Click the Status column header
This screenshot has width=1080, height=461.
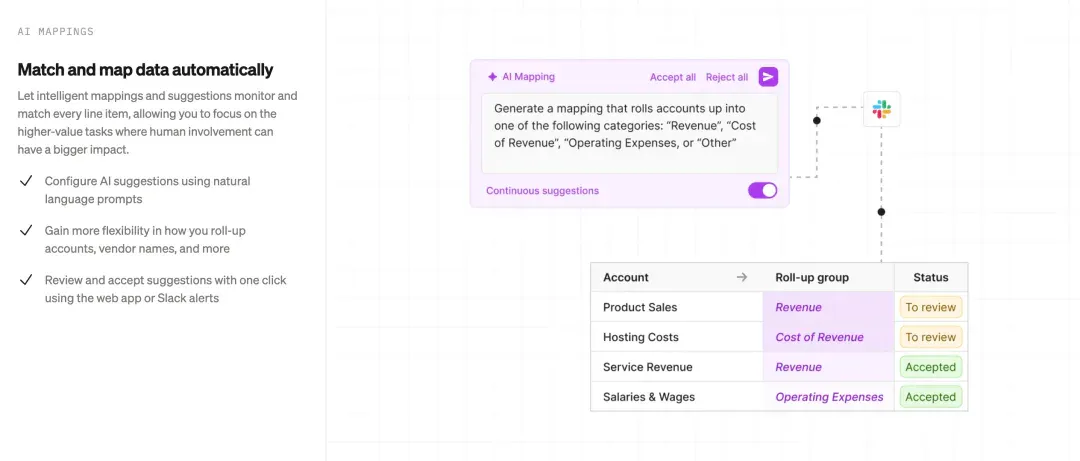[931, 277]
